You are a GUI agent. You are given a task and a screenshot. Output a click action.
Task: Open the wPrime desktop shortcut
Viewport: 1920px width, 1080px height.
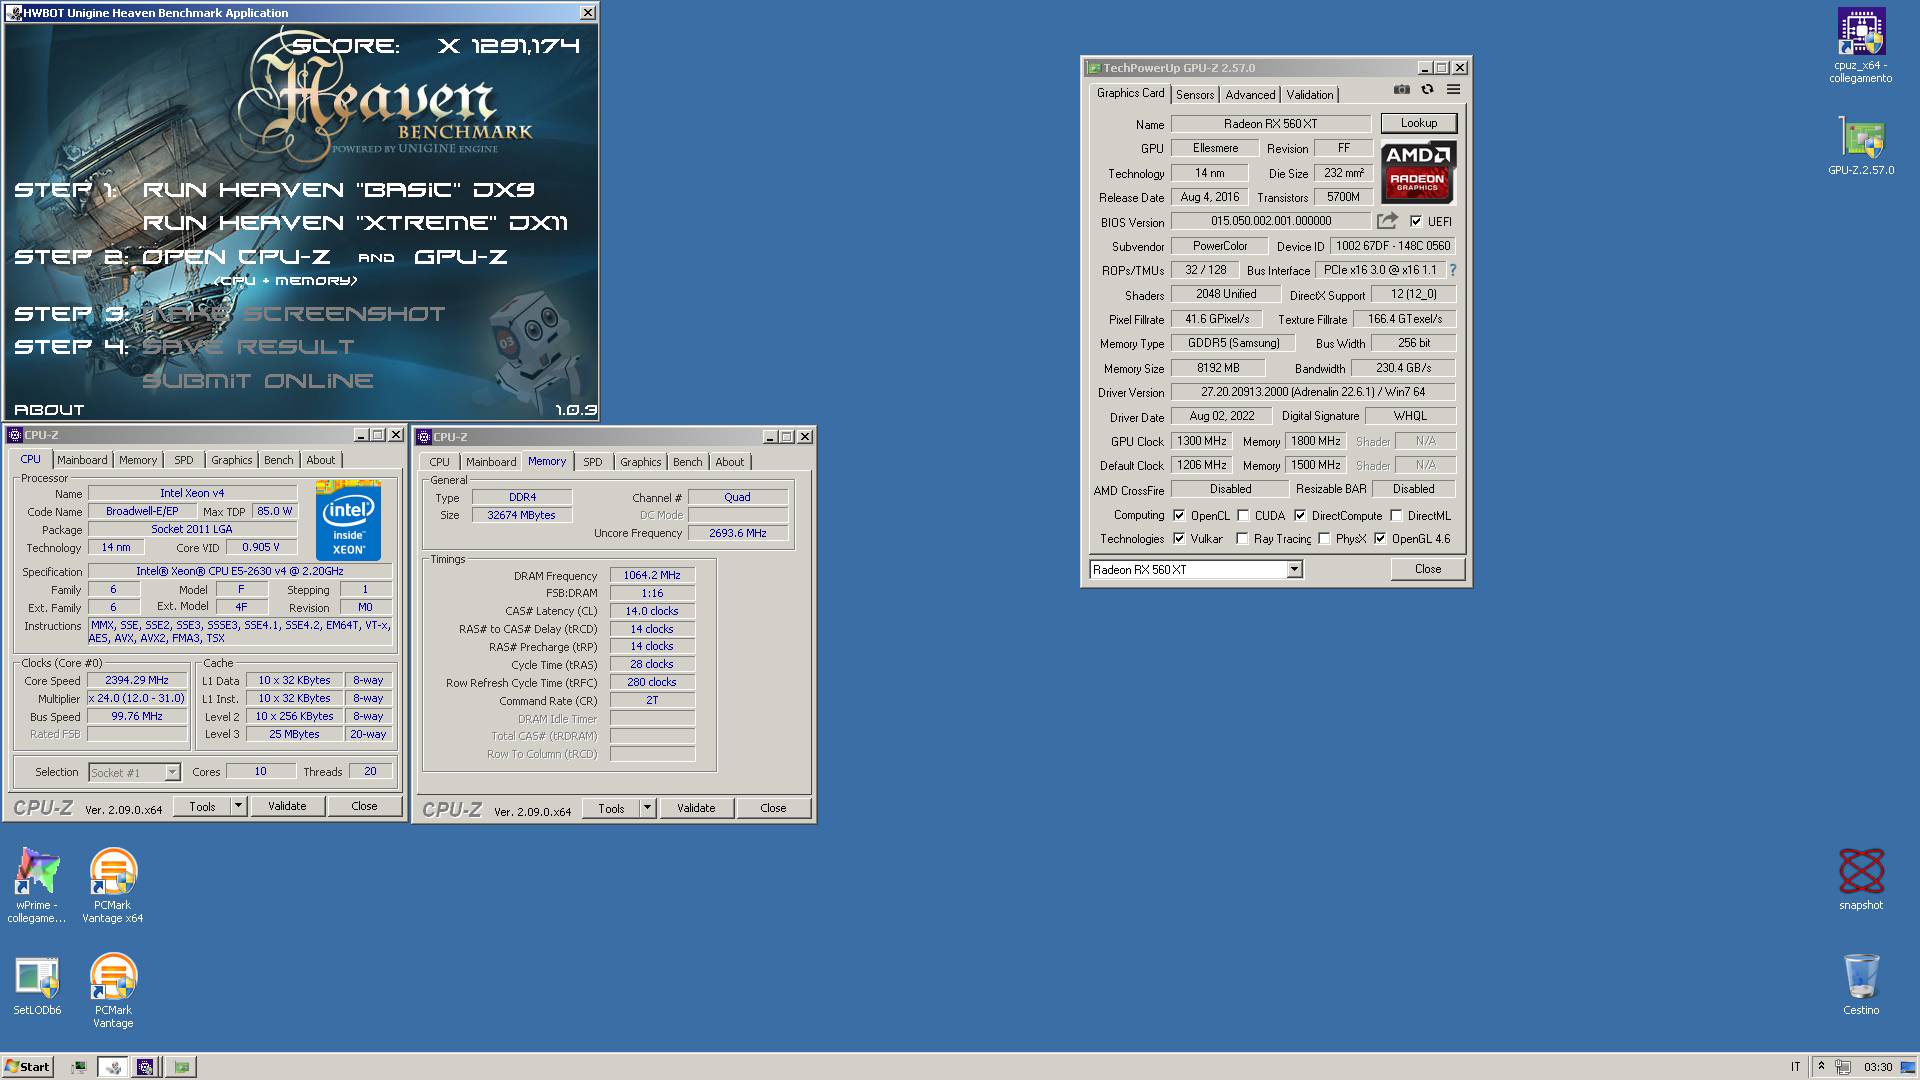coord(37,885)
